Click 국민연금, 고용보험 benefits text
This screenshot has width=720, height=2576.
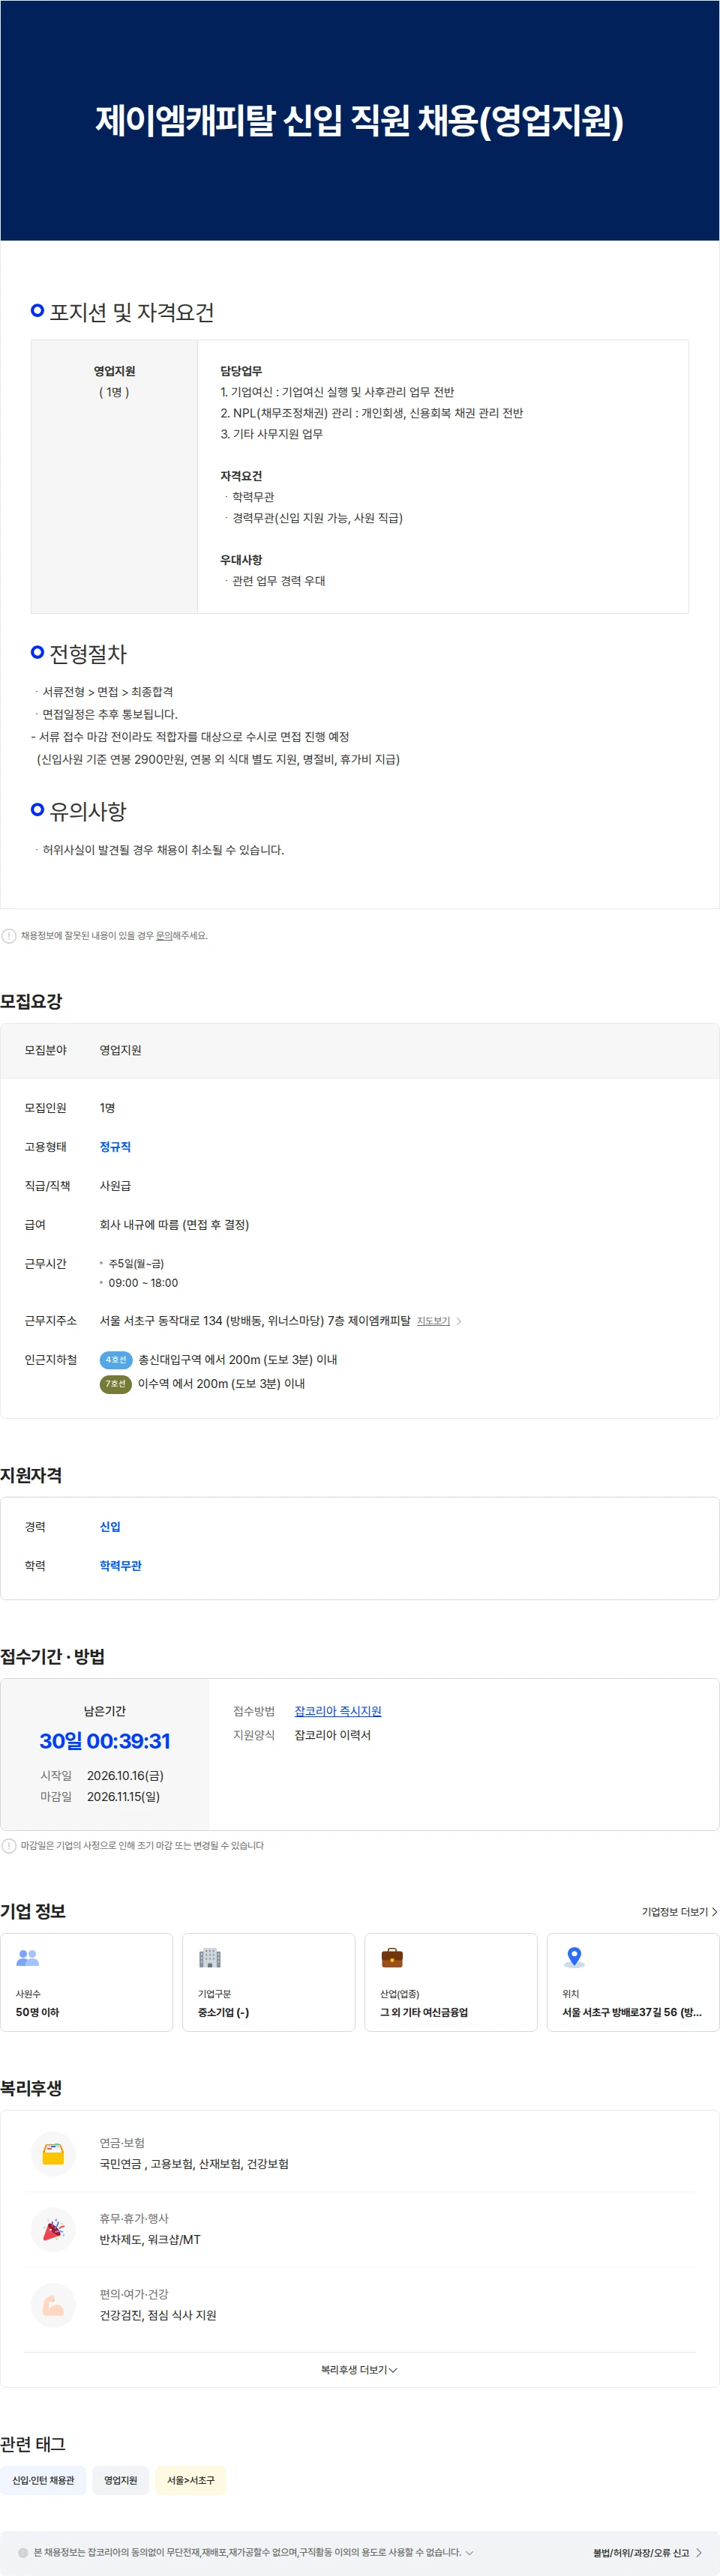194,2164
